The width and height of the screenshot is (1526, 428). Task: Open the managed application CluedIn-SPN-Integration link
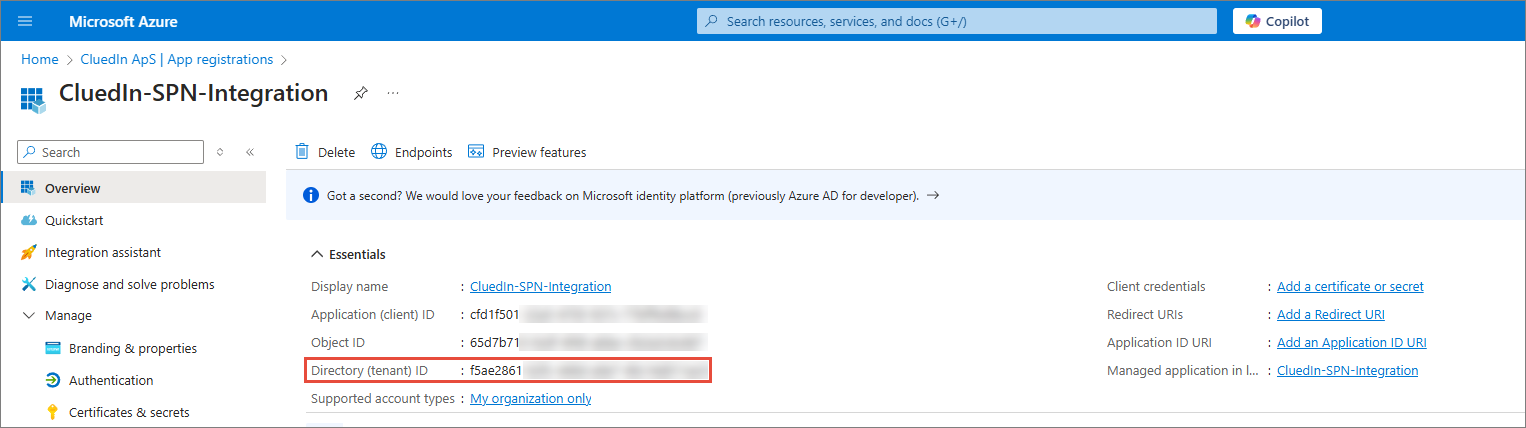[x=1348, y=370]
